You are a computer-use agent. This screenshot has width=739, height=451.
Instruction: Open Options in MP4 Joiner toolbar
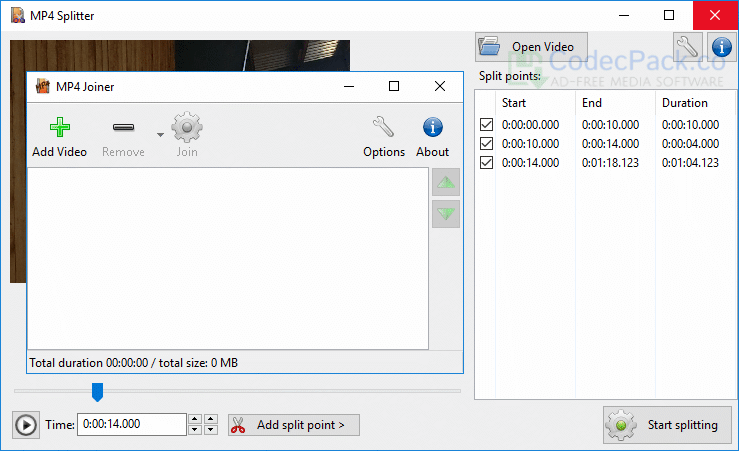click(384, 137)
